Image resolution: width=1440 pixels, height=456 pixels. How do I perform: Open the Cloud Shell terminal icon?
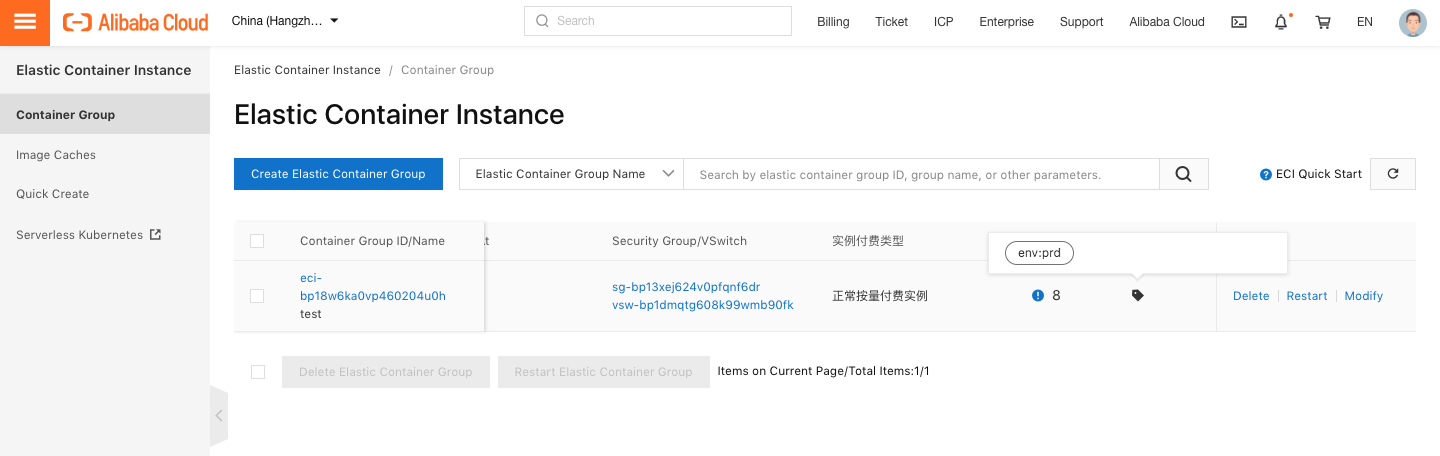[1239, 22]
